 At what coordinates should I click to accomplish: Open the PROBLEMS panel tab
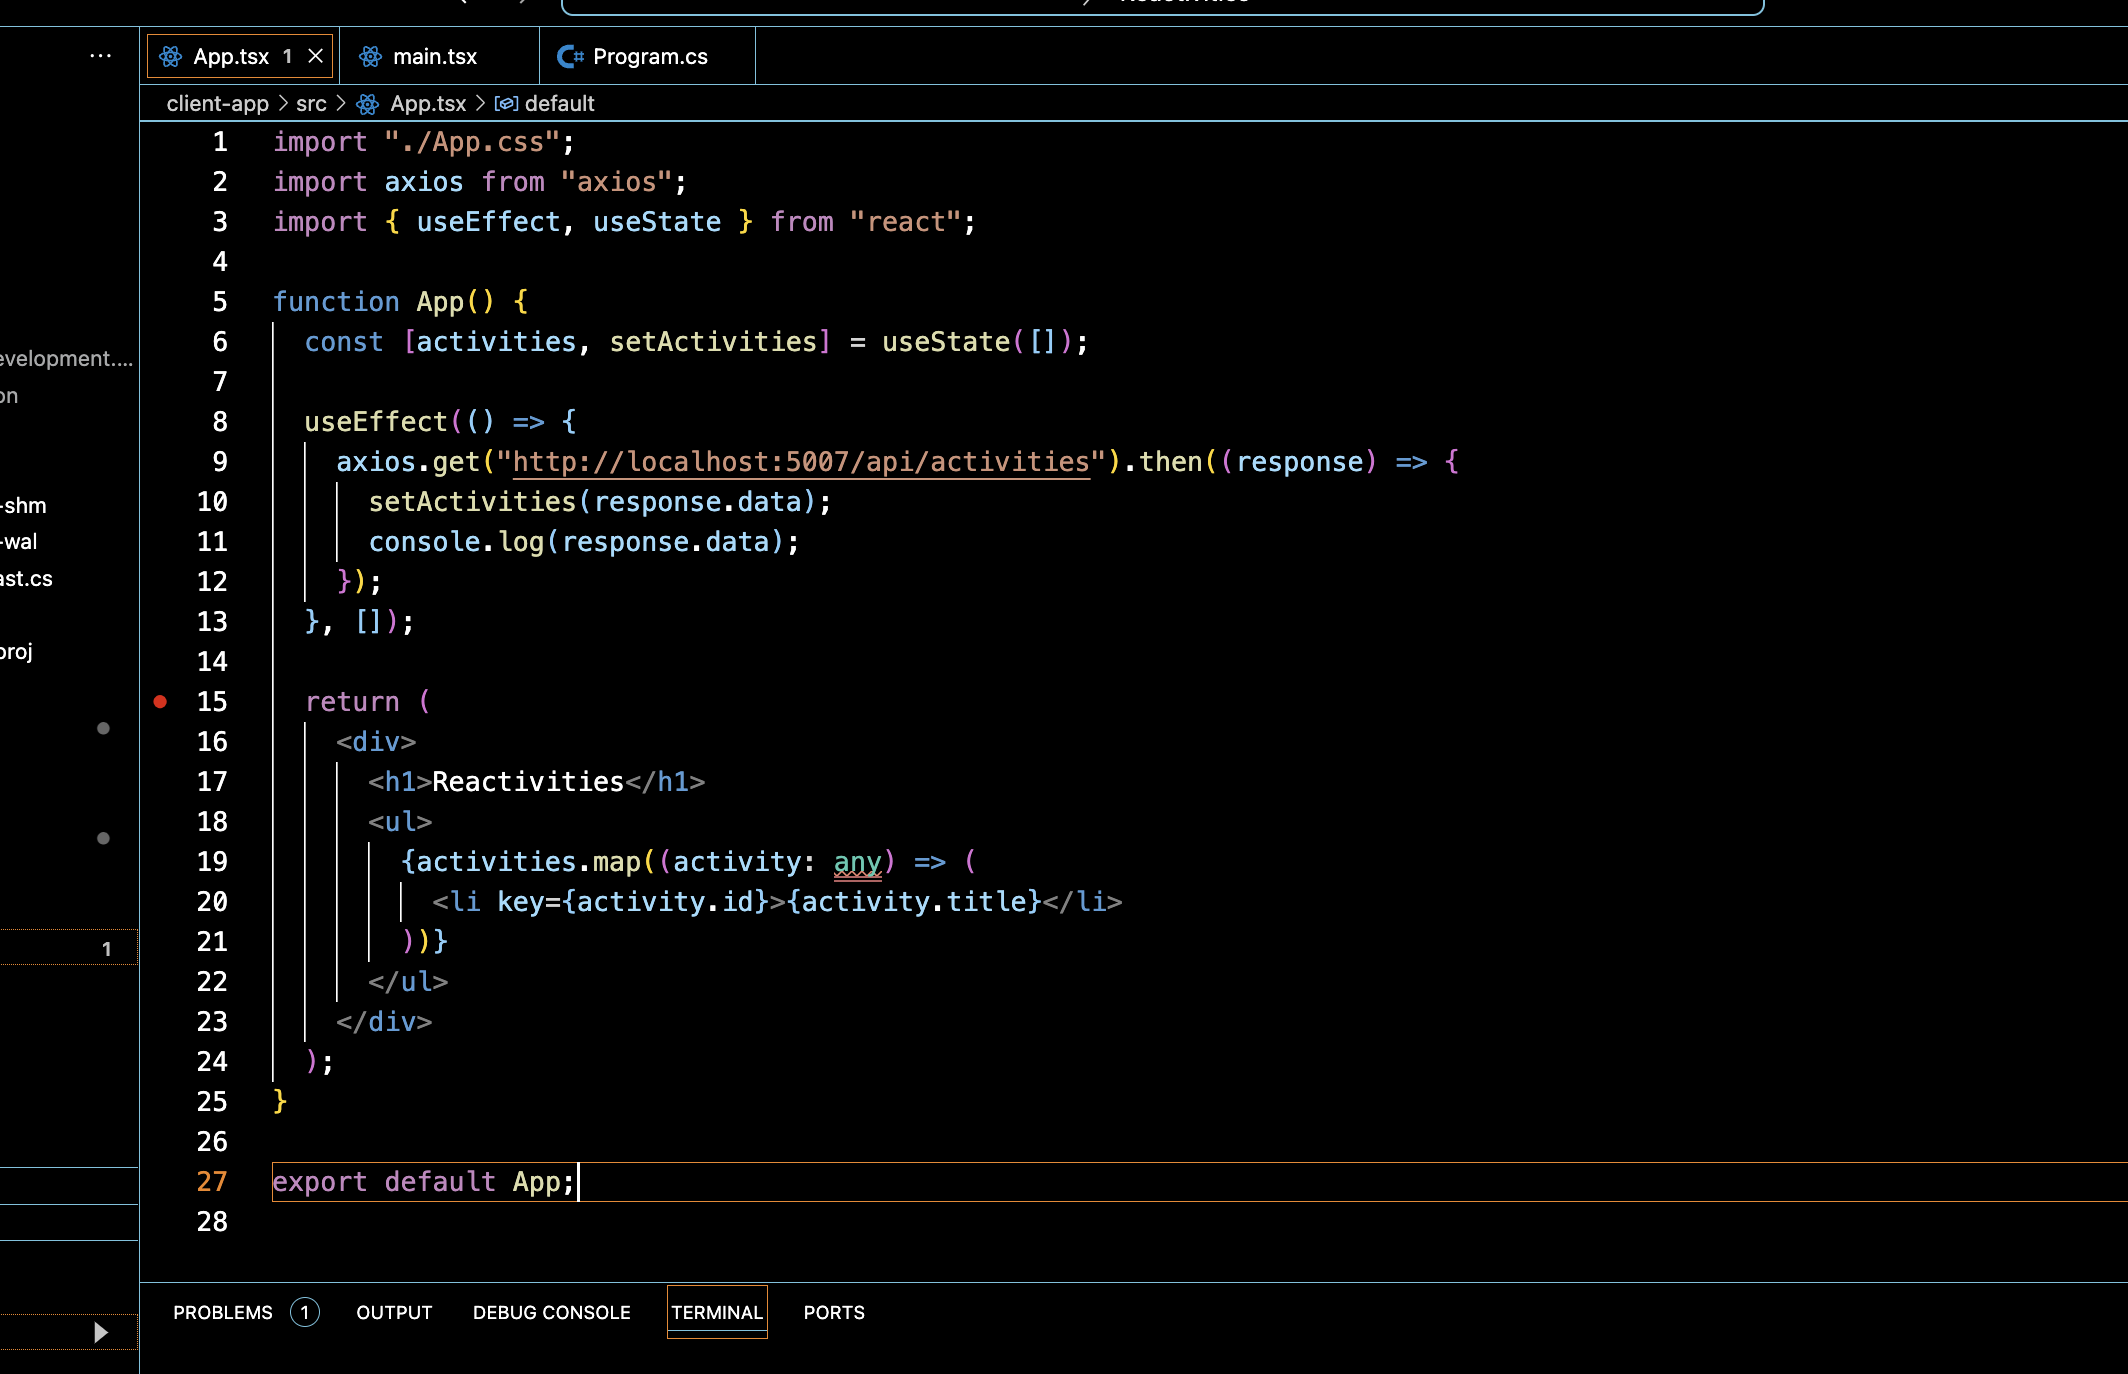click(x=223, y=1312)
